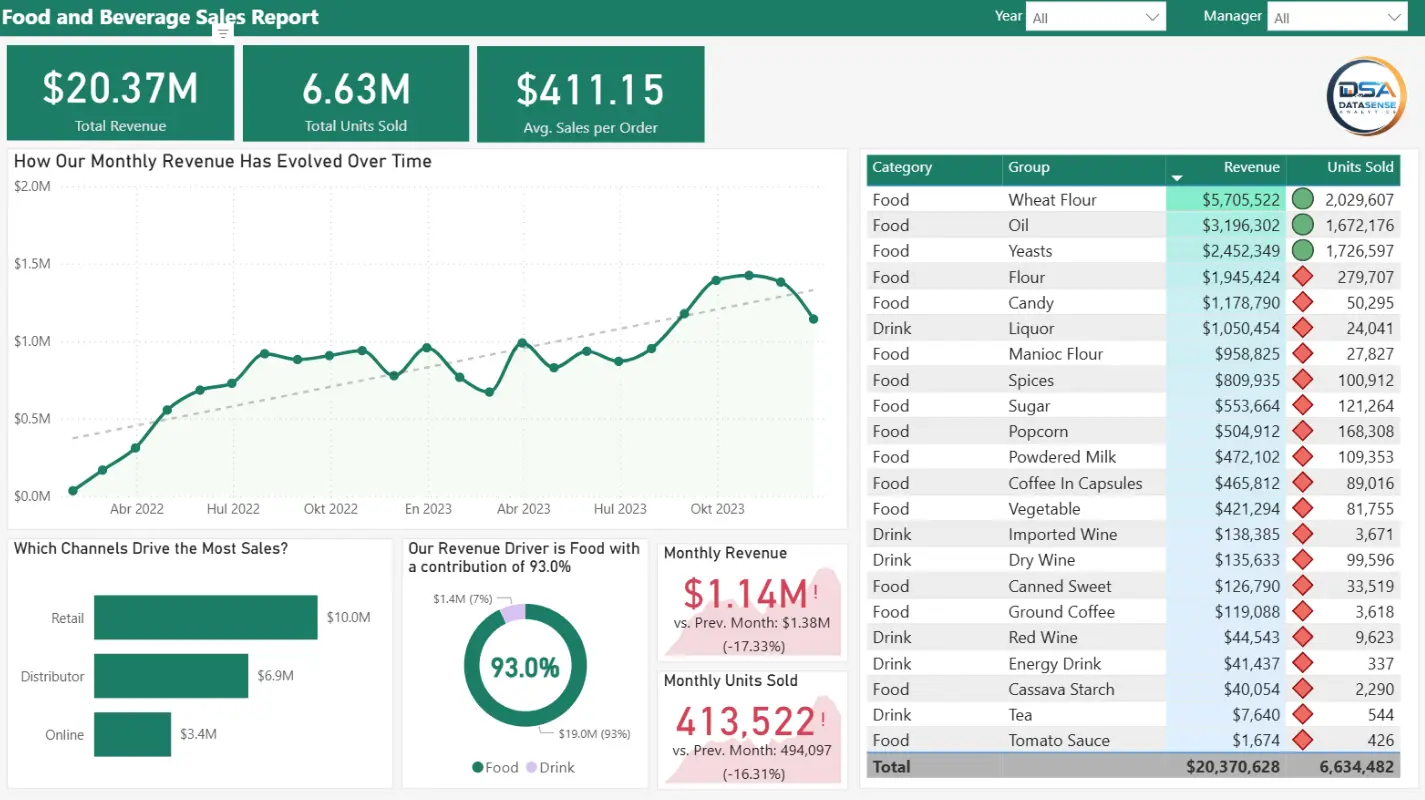Viewport: 1425px width, 800px height.
Task: Click the green circle indicator for Wheat Flour
Action: click(x=1302, y=199)
